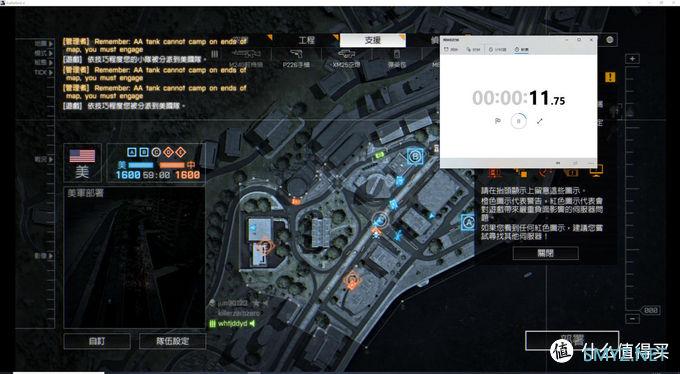Image resolution: width=680 pixels, height=374 pixels.
Task: Click the 關閉 close button
Action: (545, 253)
